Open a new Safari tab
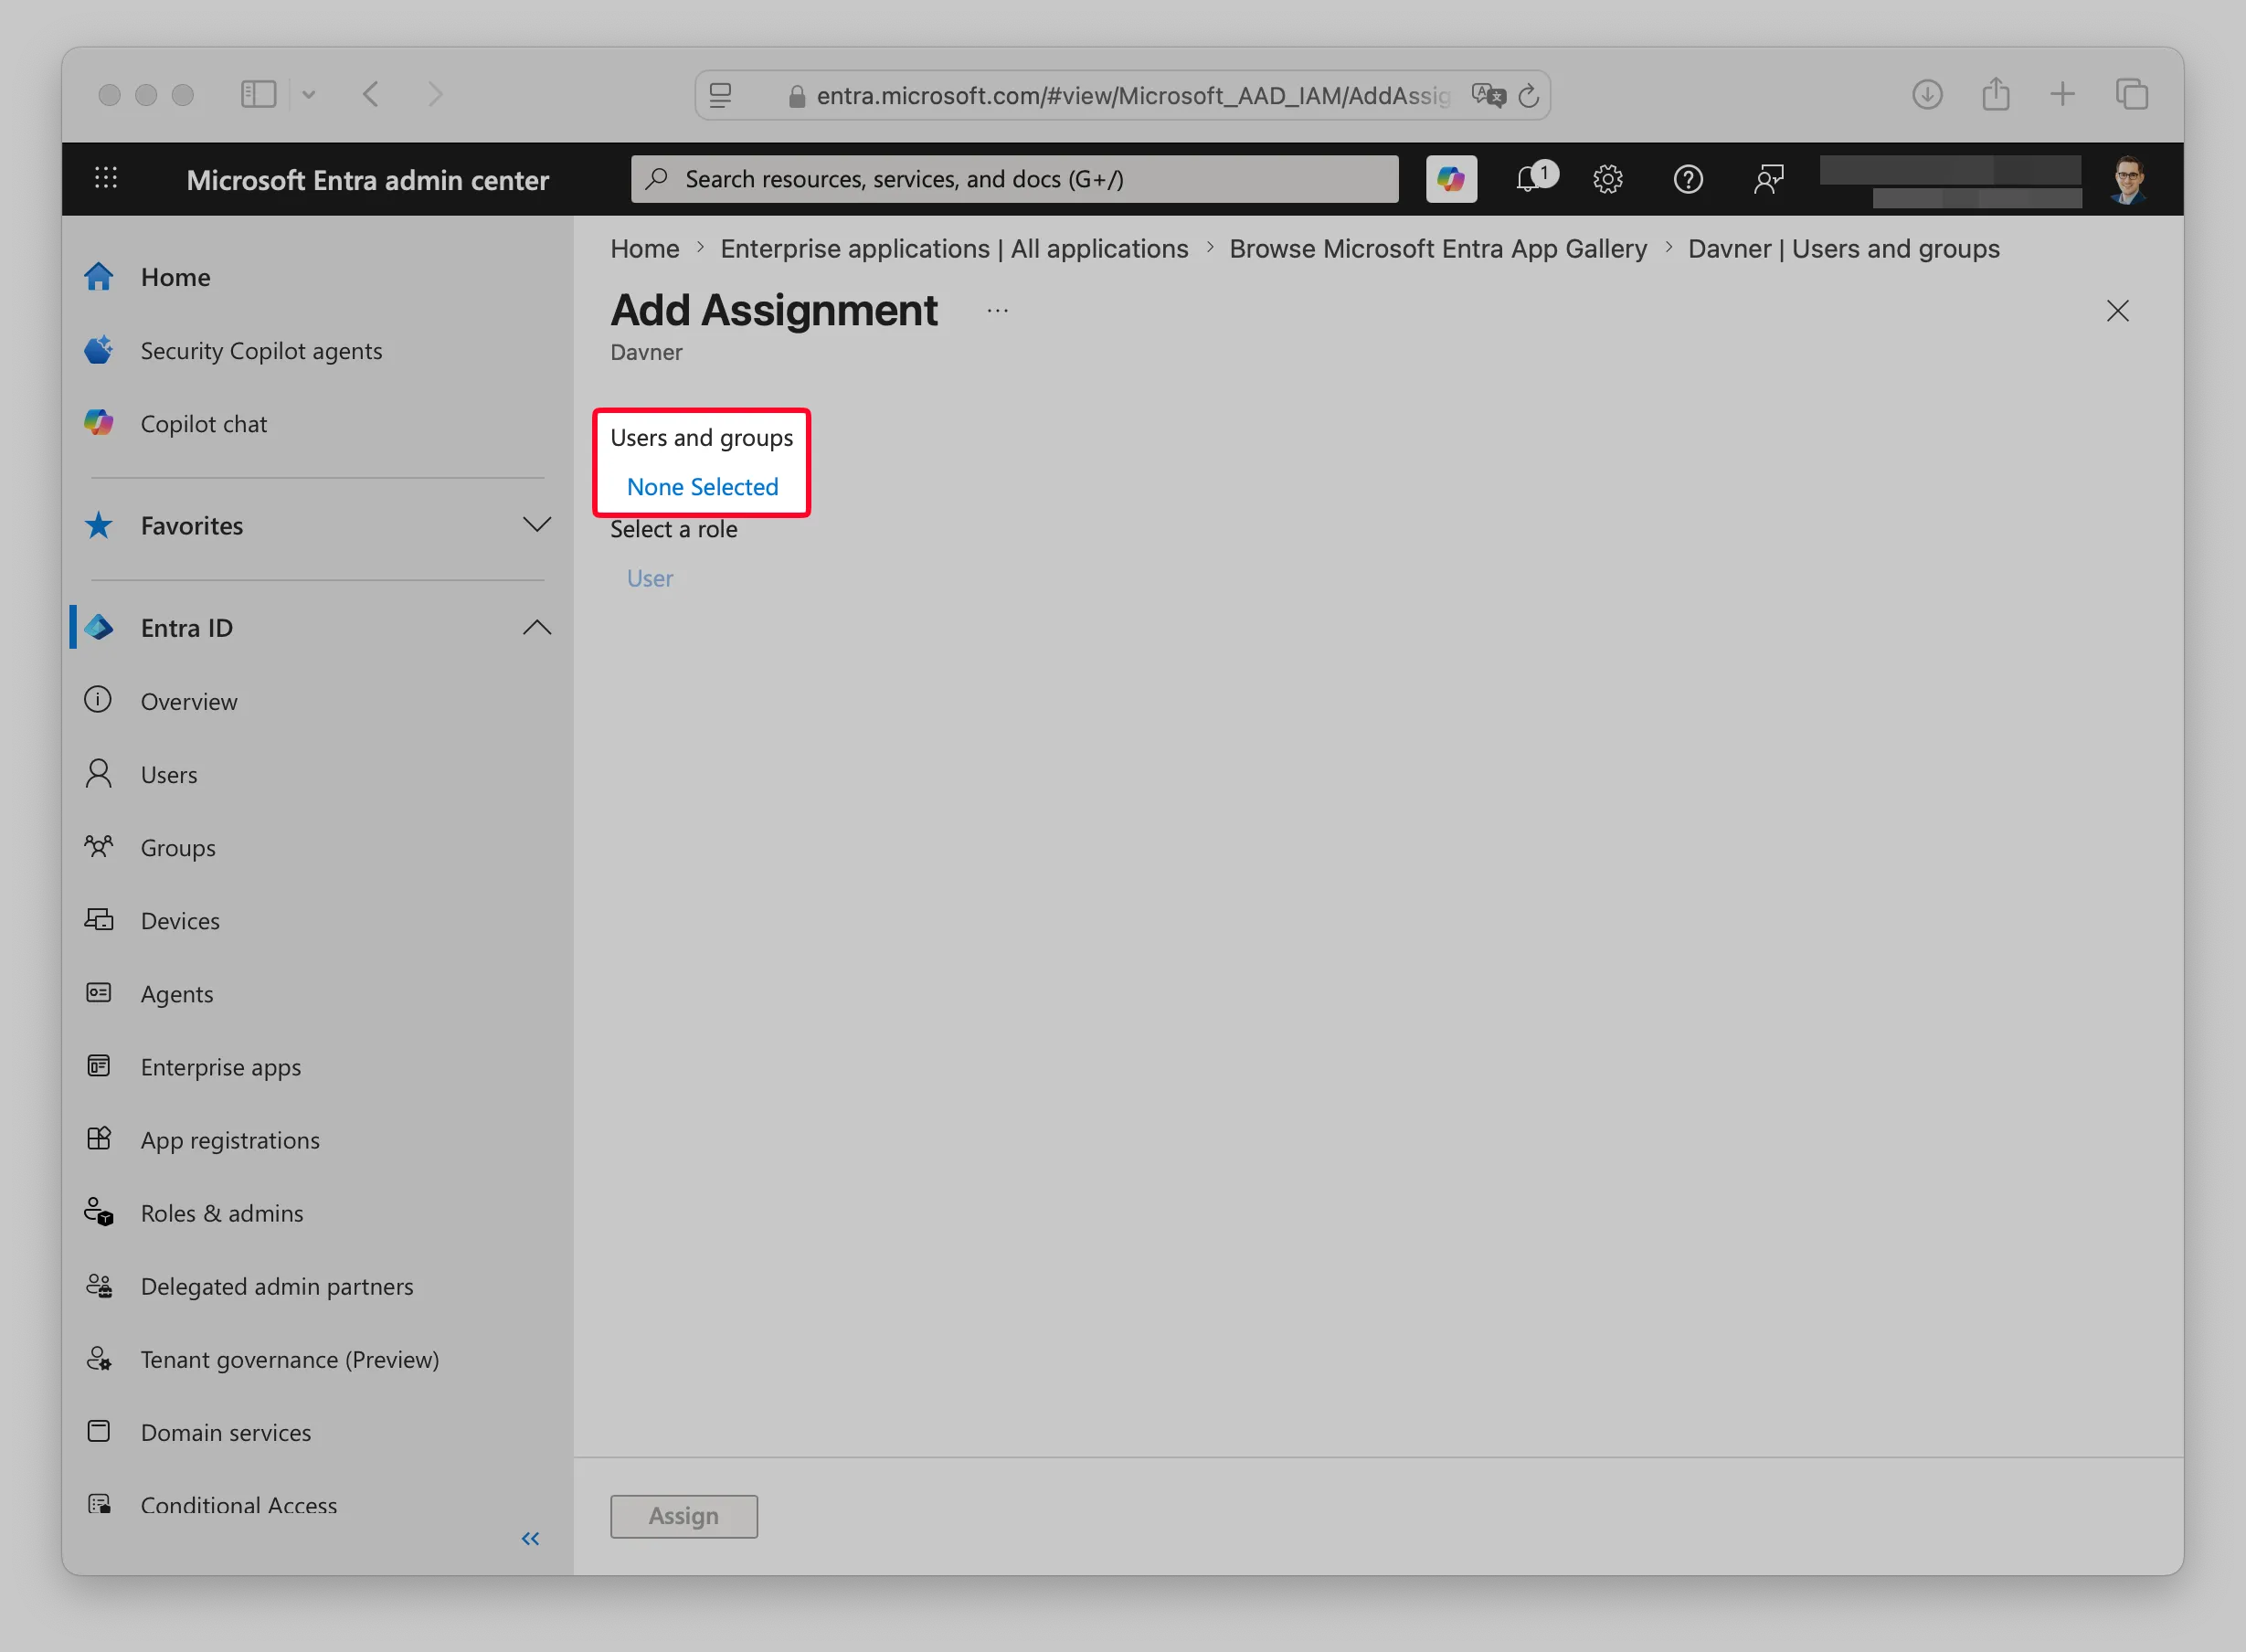 pos(2062,95)
